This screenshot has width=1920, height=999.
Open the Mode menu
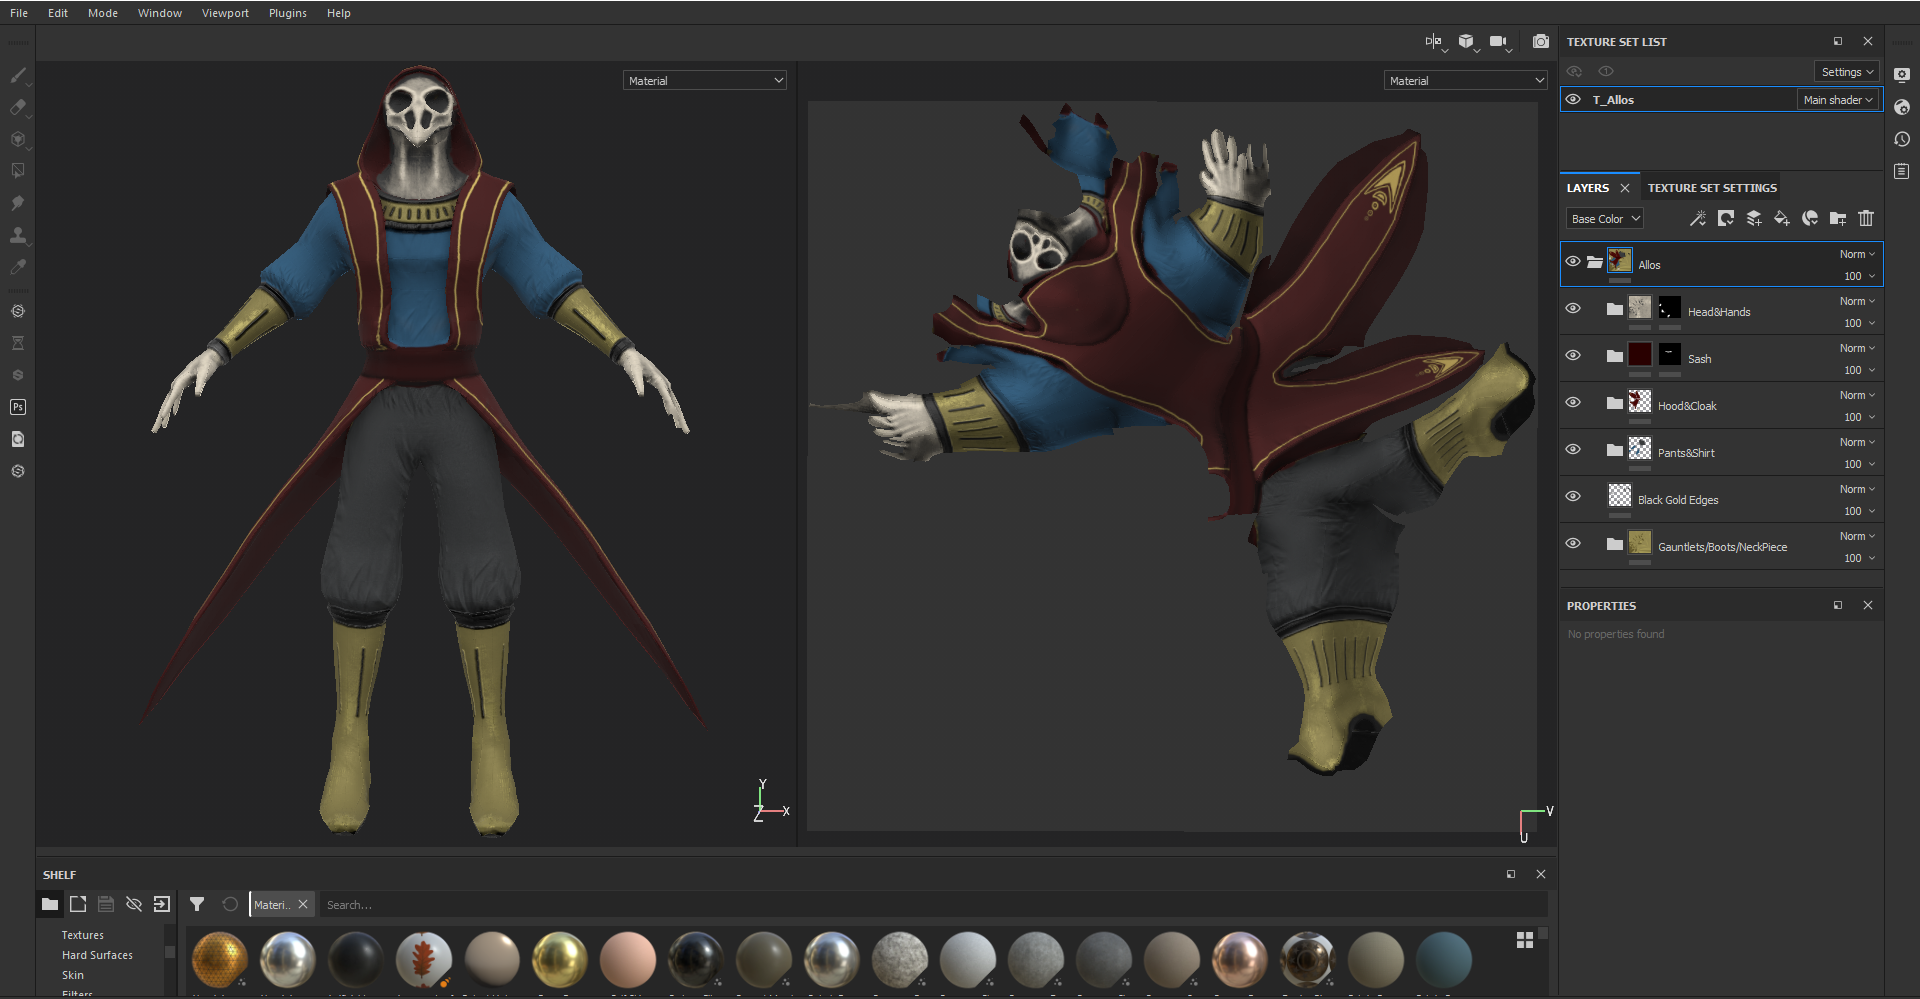click(103, 13)
